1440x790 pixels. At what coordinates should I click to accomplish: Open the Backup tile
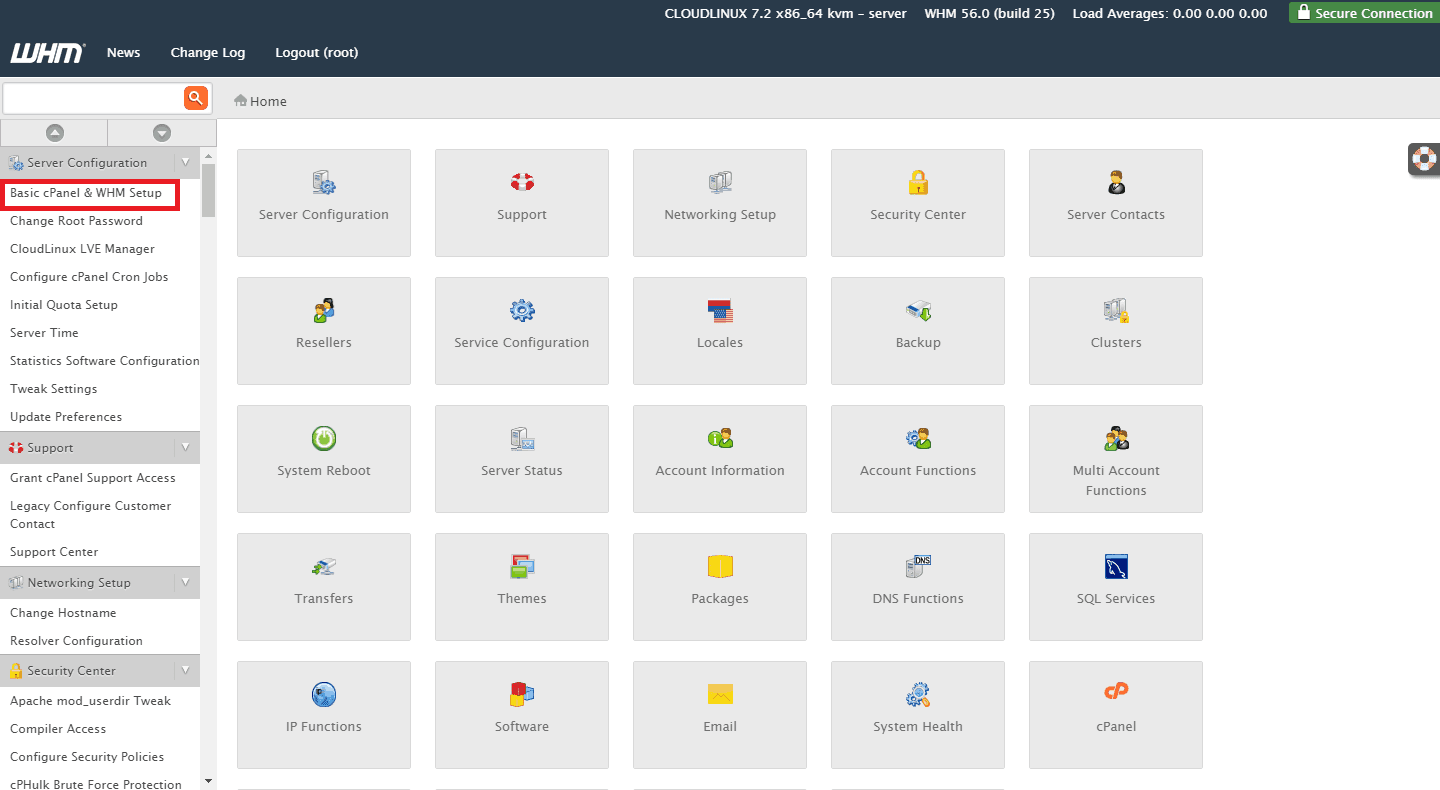[918, 331]
